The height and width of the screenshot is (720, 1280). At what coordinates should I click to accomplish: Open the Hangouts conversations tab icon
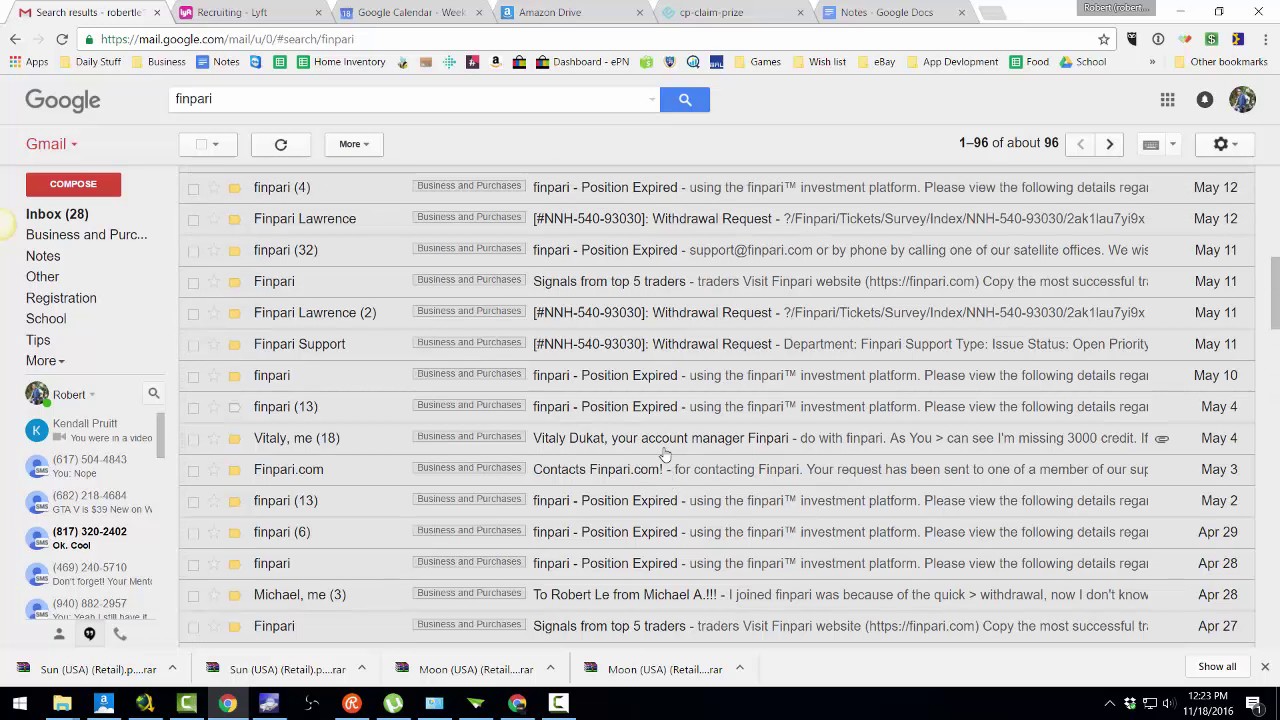point(89,634)
